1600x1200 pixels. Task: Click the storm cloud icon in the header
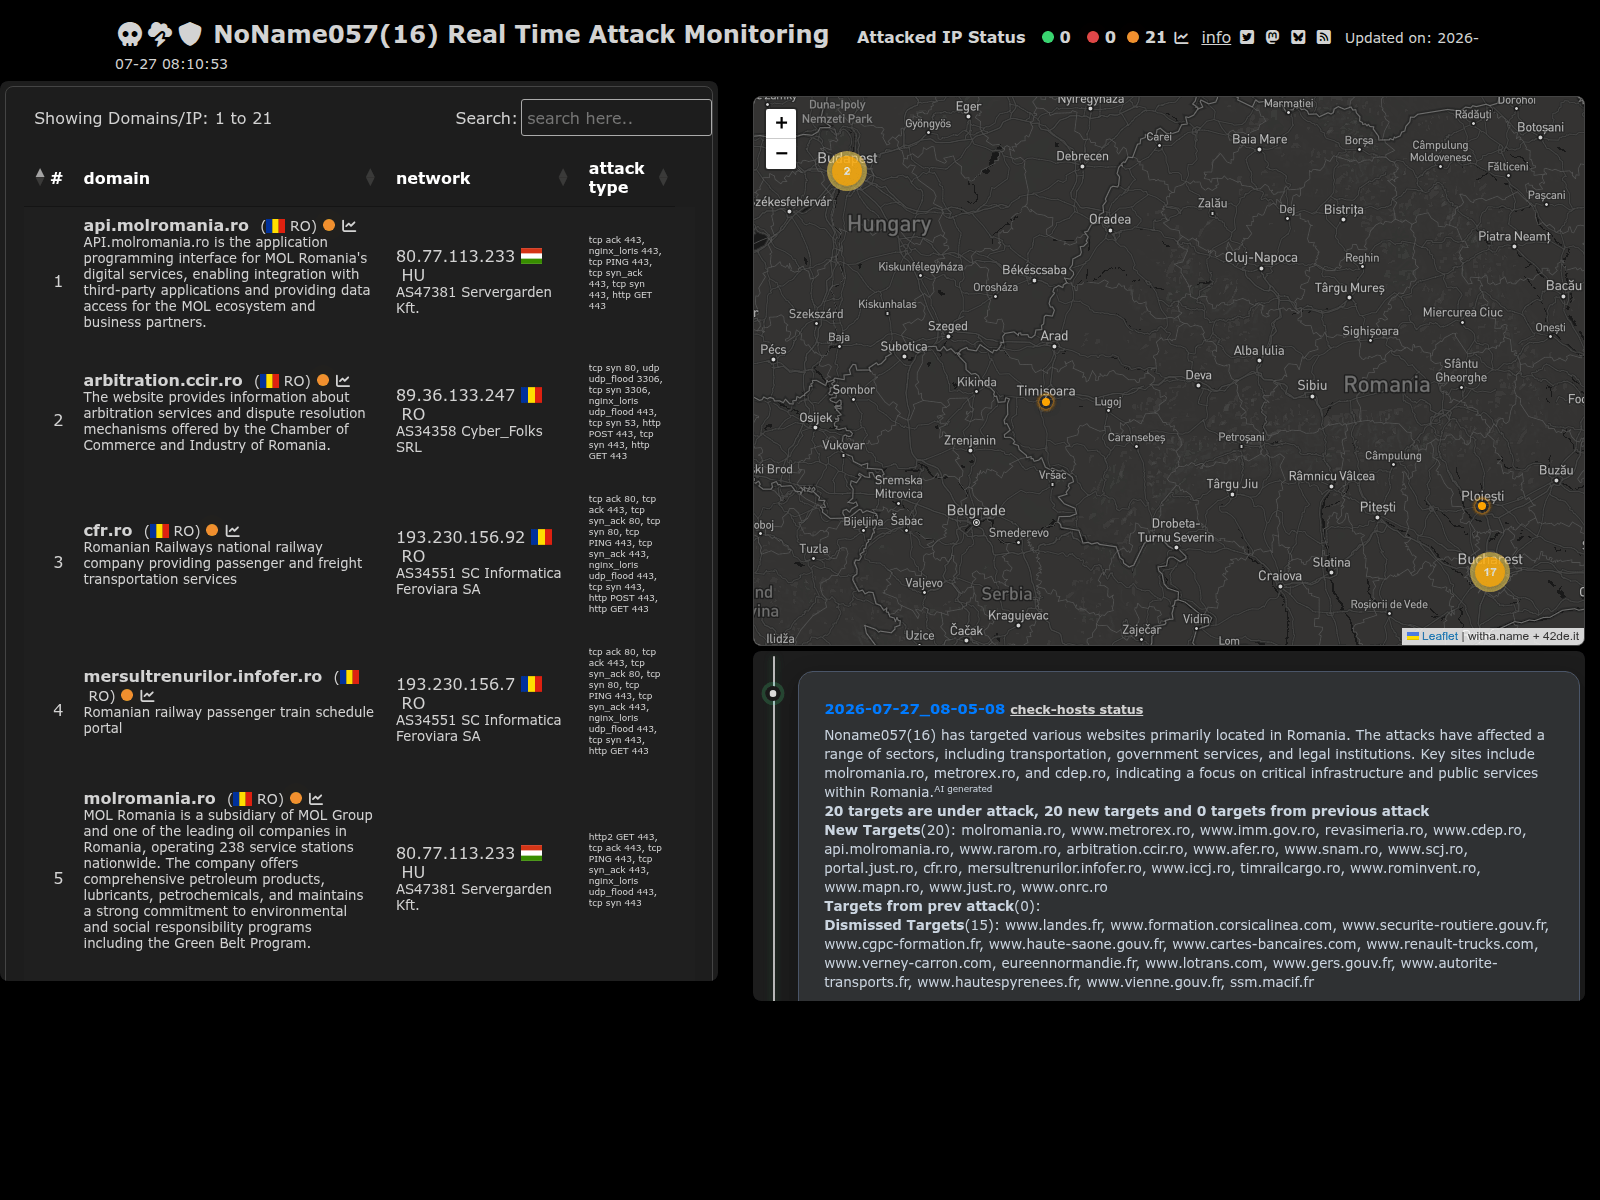[160, 35]
